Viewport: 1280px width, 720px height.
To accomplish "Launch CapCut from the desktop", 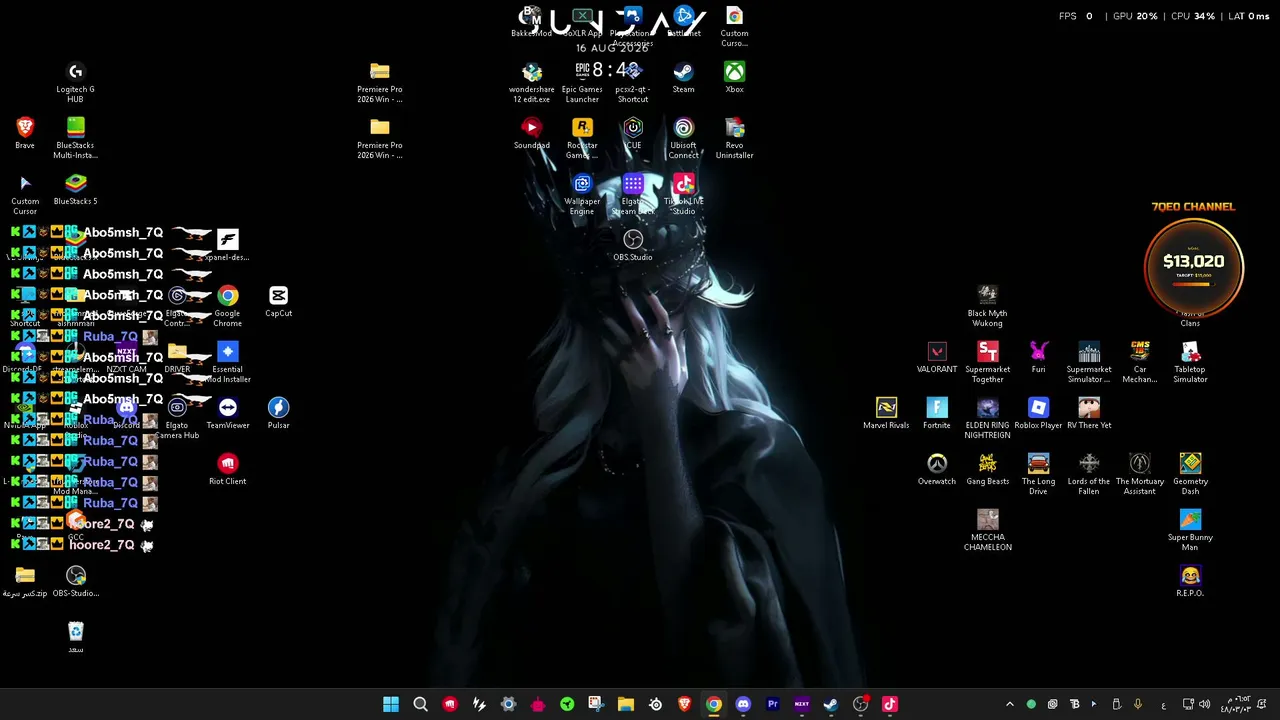I will tap(278, 301).
